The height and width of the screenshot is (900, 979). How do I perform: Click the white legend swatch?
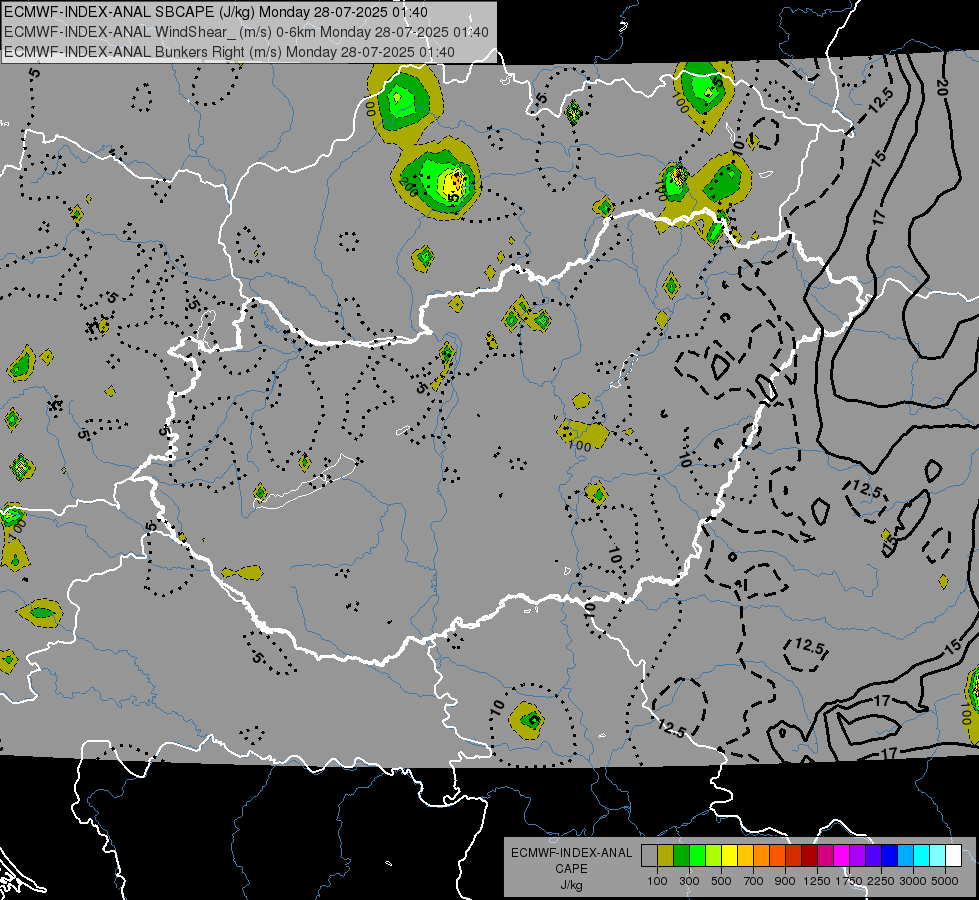(954, 855)
